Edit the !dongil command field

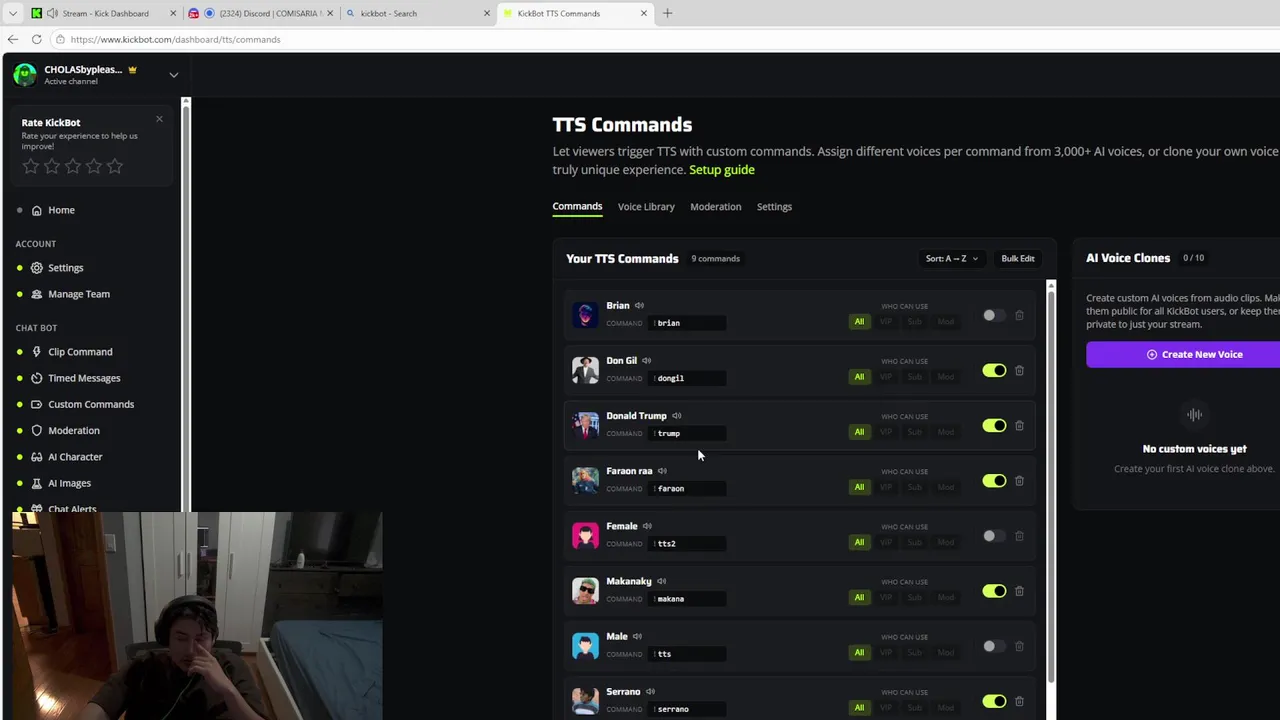click(688, 378)
